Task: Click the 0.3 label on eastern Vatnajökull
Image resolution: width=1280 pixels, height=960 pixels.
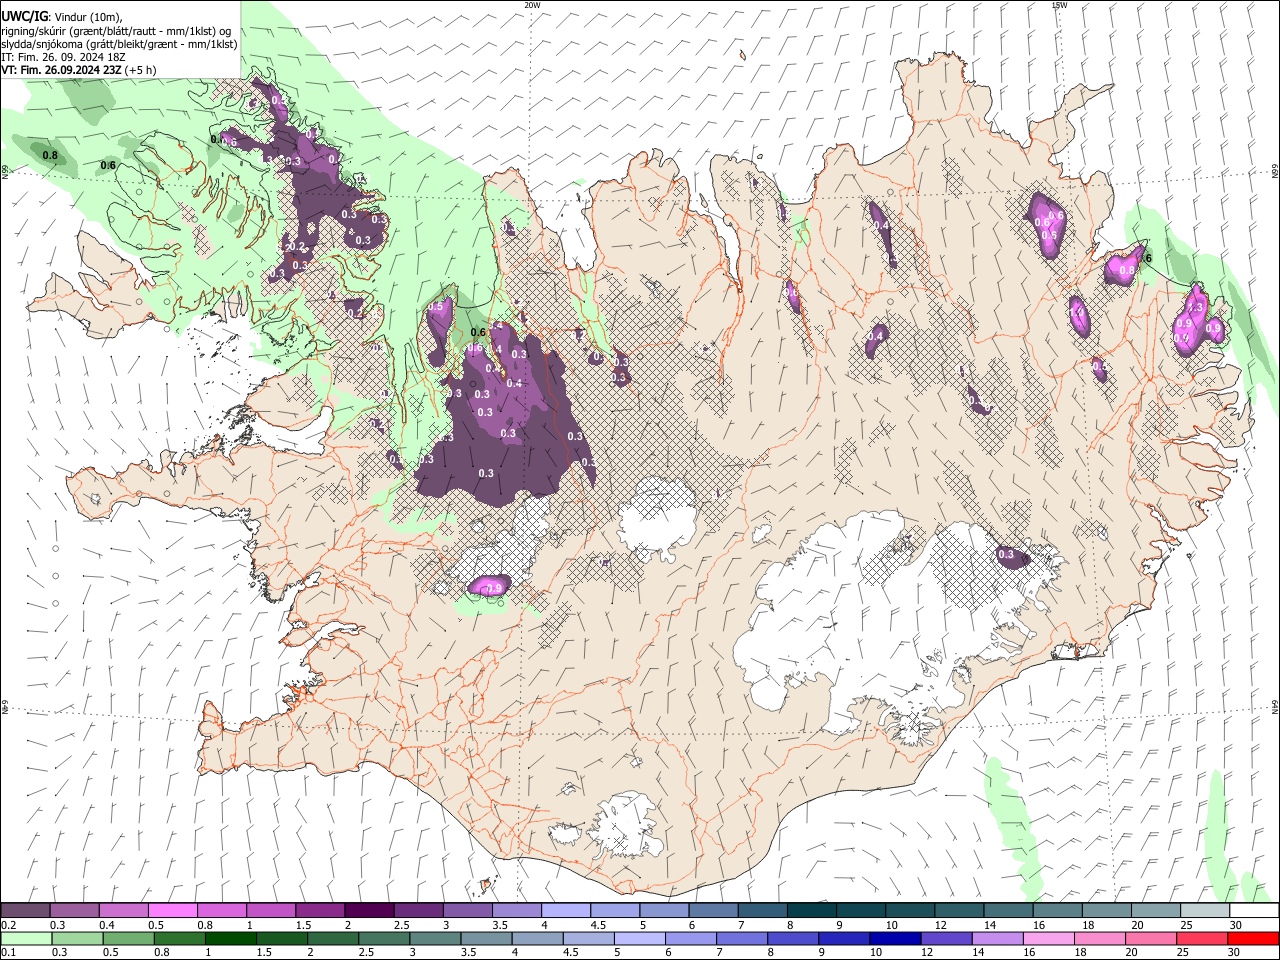Action: 1006,554
